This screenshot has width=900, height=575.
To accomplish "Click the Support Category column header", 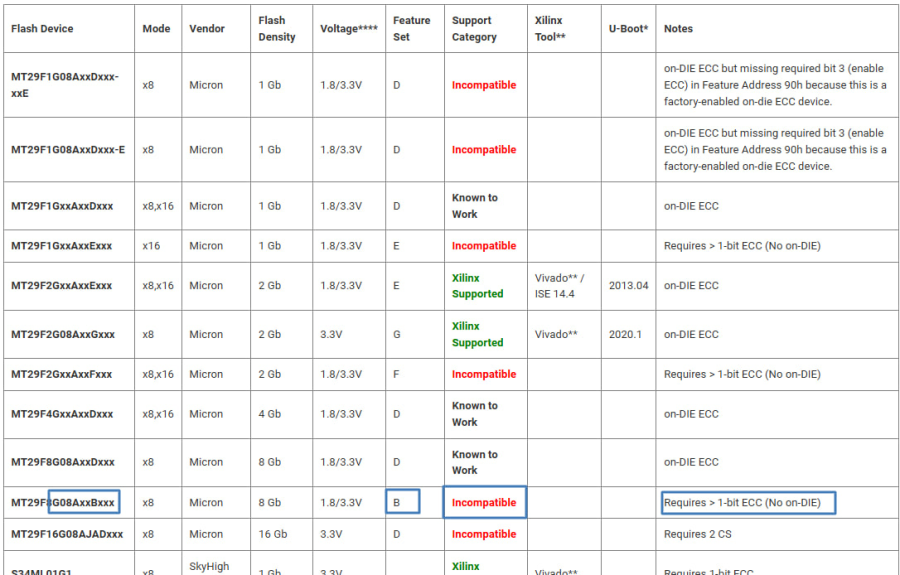I will (474, 29).
